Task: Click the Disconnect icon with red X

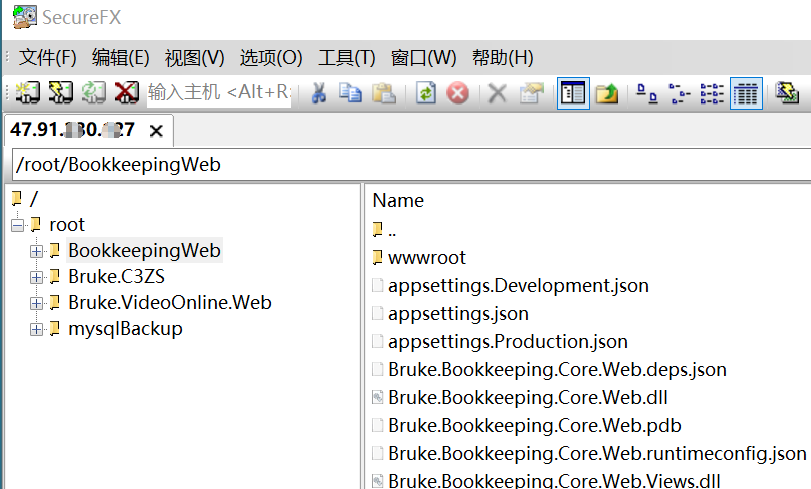Action: pyautogui.click(x=127, y=93)
